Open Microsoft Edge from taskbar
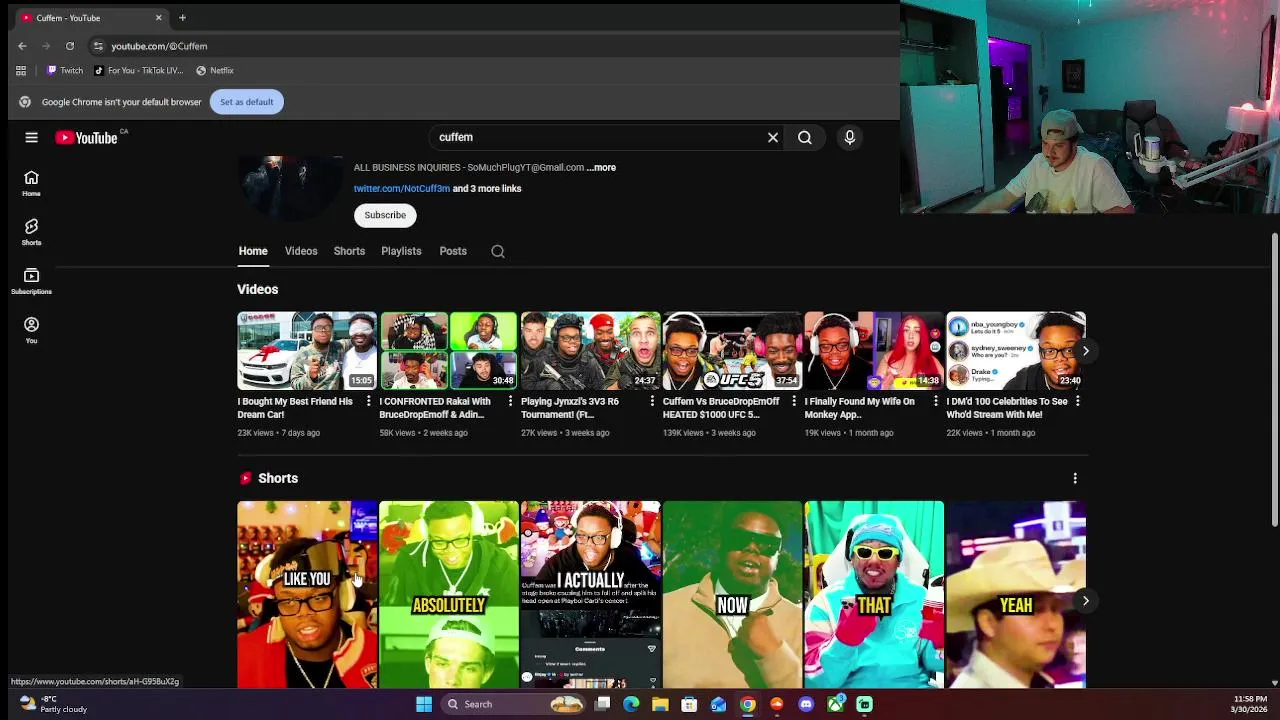This screenshot has height=720, width=1280. (631, 705)
